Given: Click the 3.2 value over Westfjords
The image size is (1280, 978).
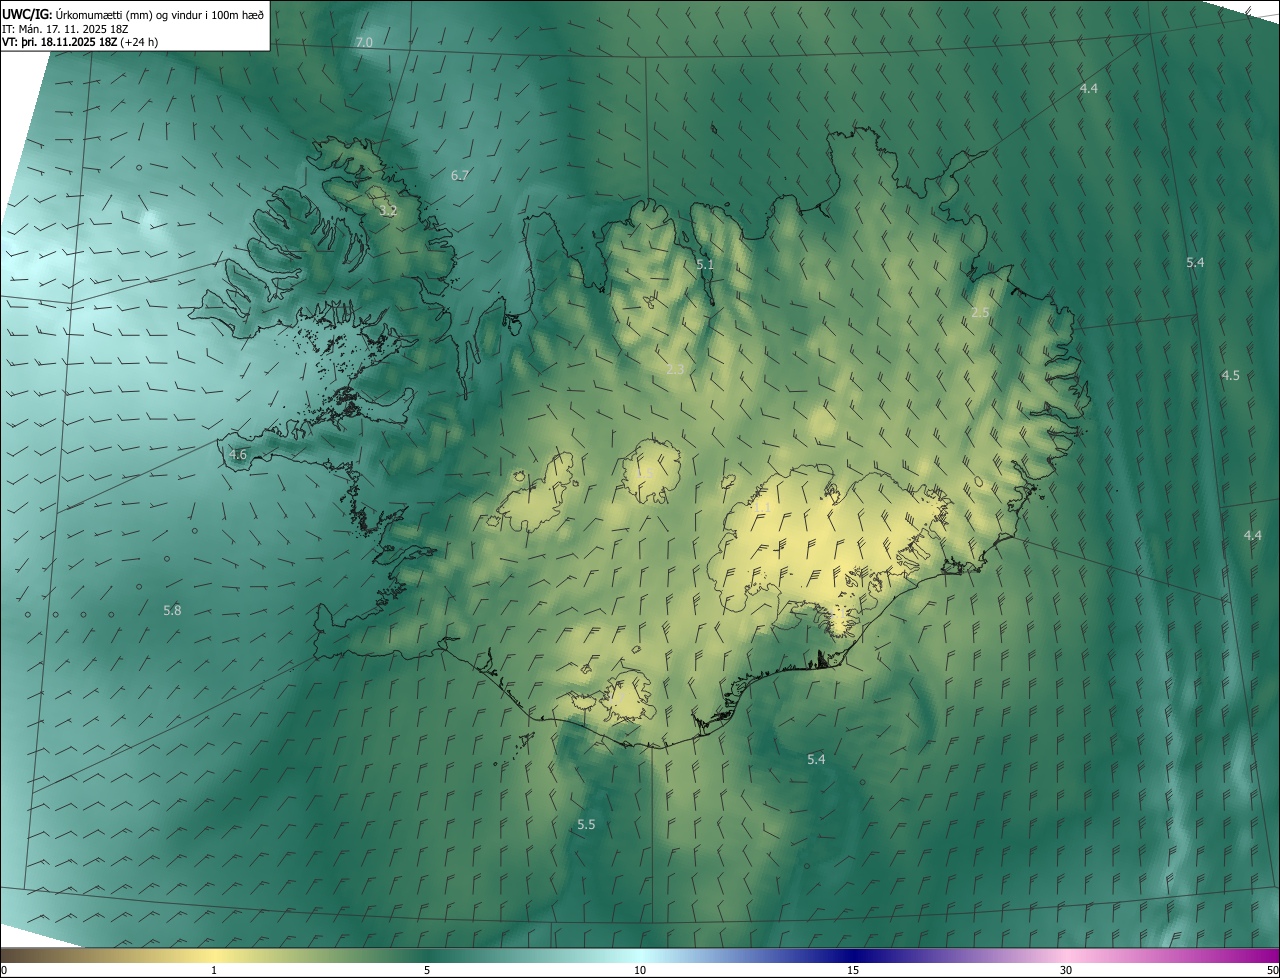Looking at the screenshot, I should click(x=388, y=211).
